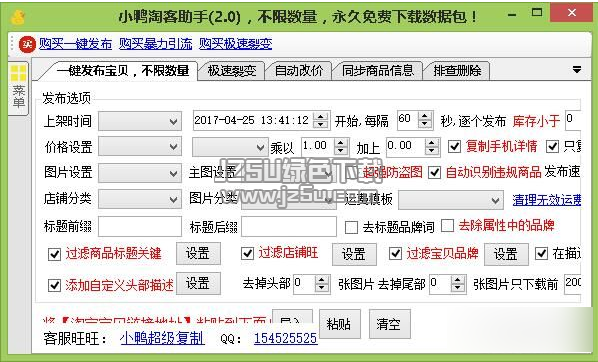This screenshot has height=362, width=598.
Task: Open 购买暴力引流 link
Action: click(156, 44)
